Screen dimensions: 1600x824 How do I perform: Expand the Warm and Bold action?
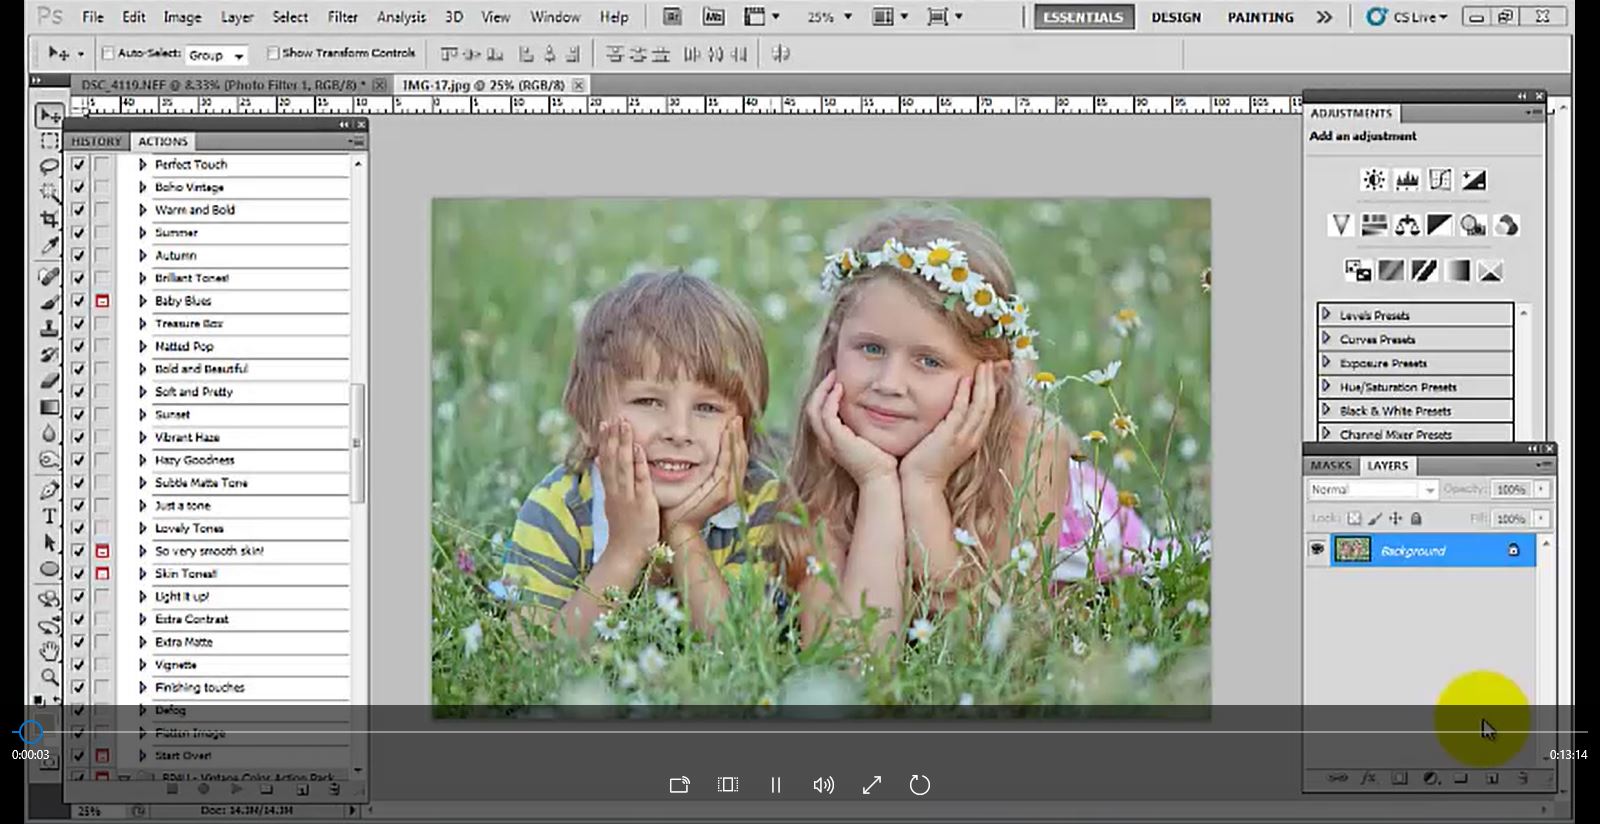click(x=142, y=210)
